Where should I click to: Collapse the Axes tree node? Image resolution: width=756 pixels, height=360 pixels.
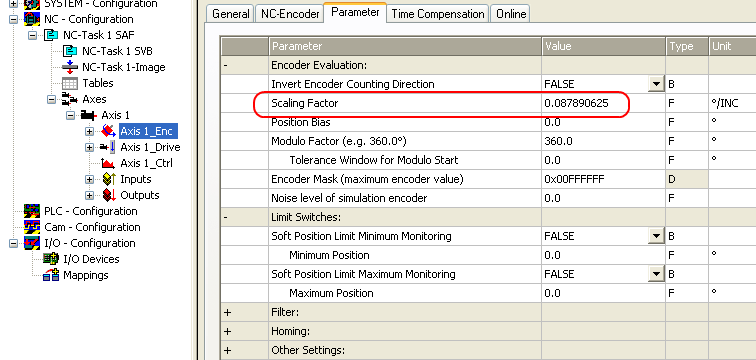click(52, 99)
